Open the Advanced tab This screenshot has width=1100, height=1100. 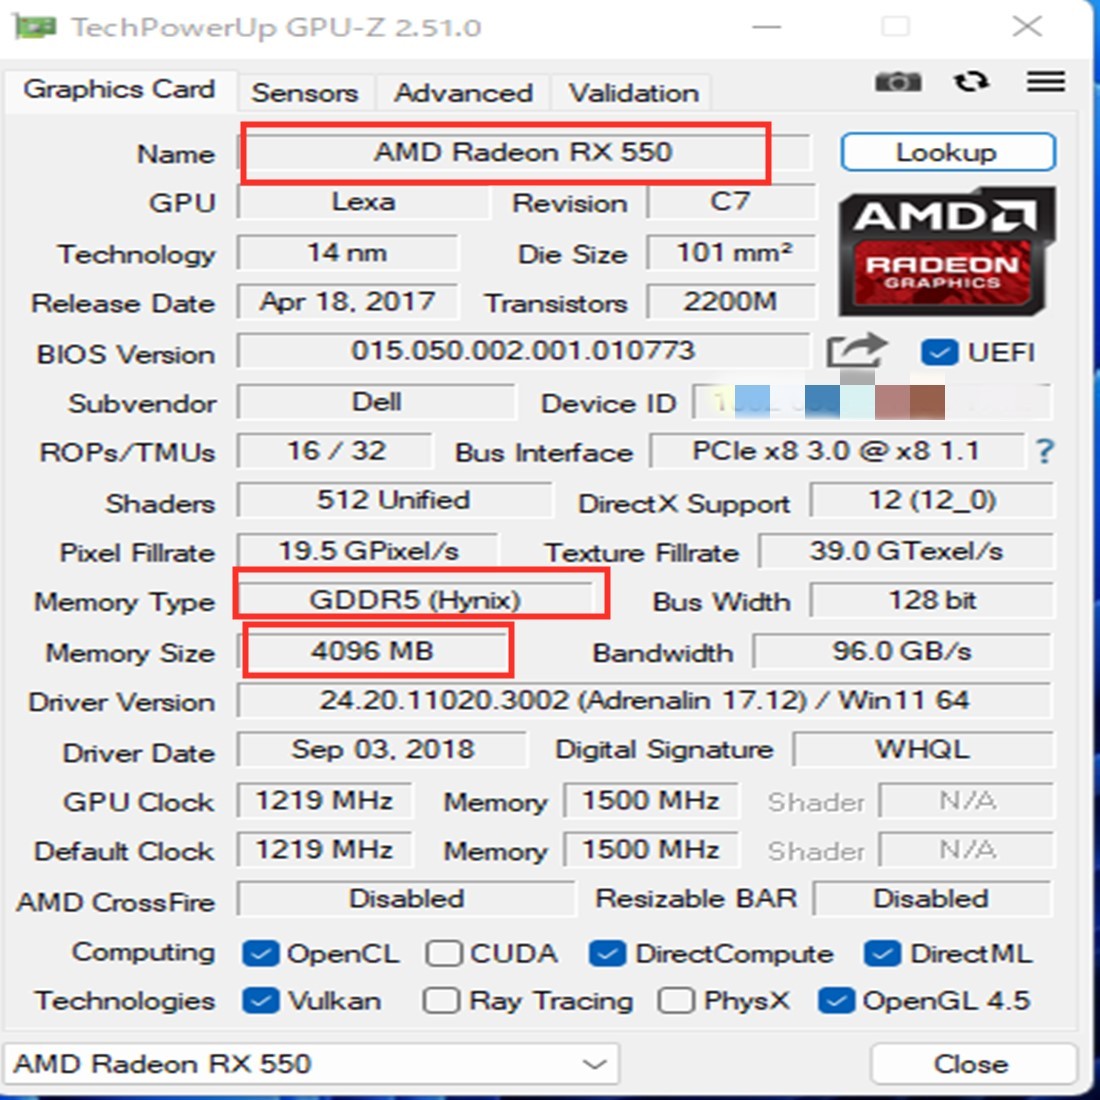tap(463, 93)
